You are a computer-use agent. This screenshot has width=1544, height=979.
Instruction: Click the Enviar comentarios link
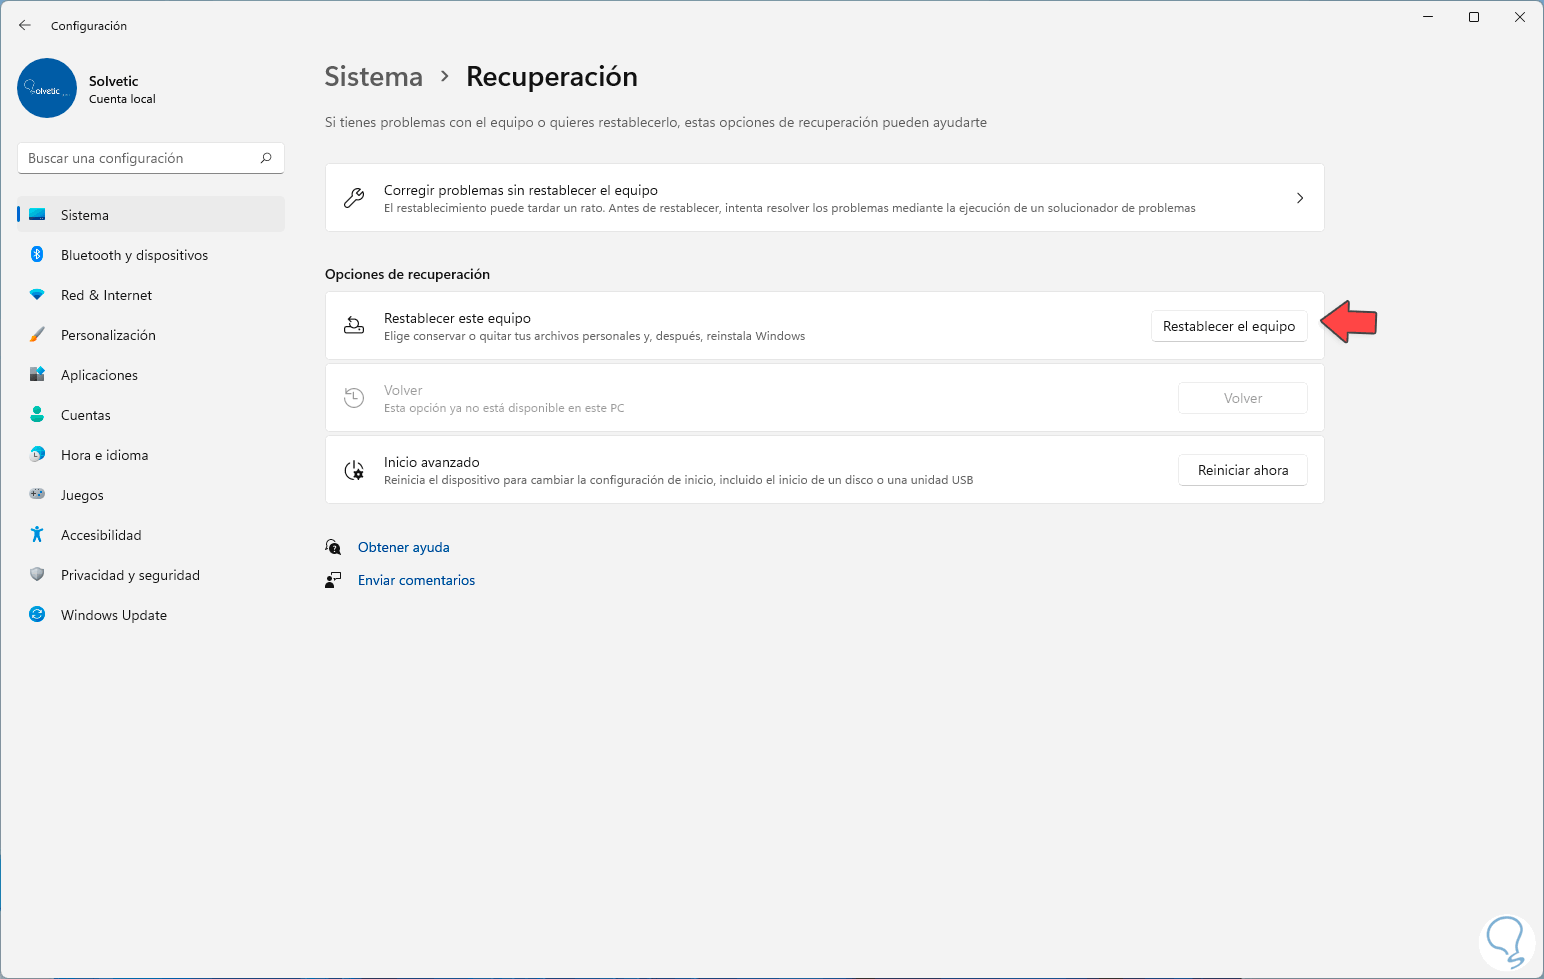416,580
